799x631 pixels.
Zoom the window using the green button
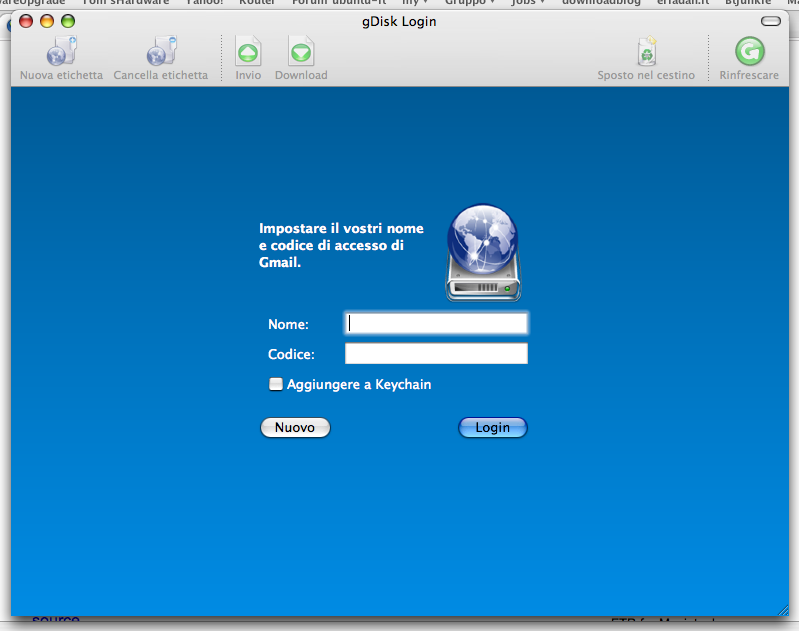pyautogui.click(x=67, y=21)
